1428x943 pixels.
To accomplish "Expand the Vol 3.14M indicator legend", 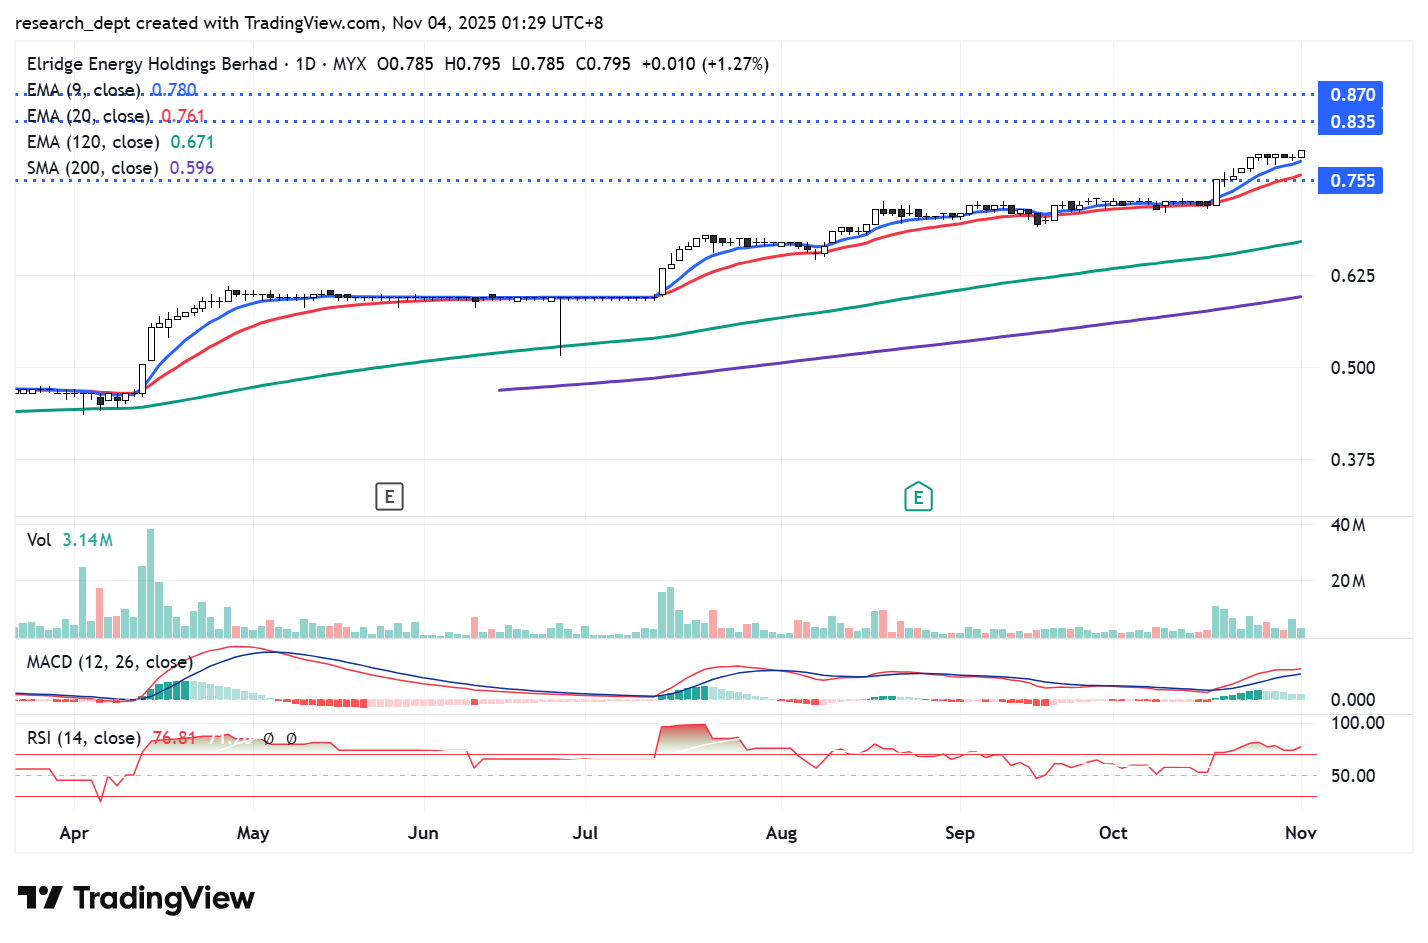I will pos(69,540).
